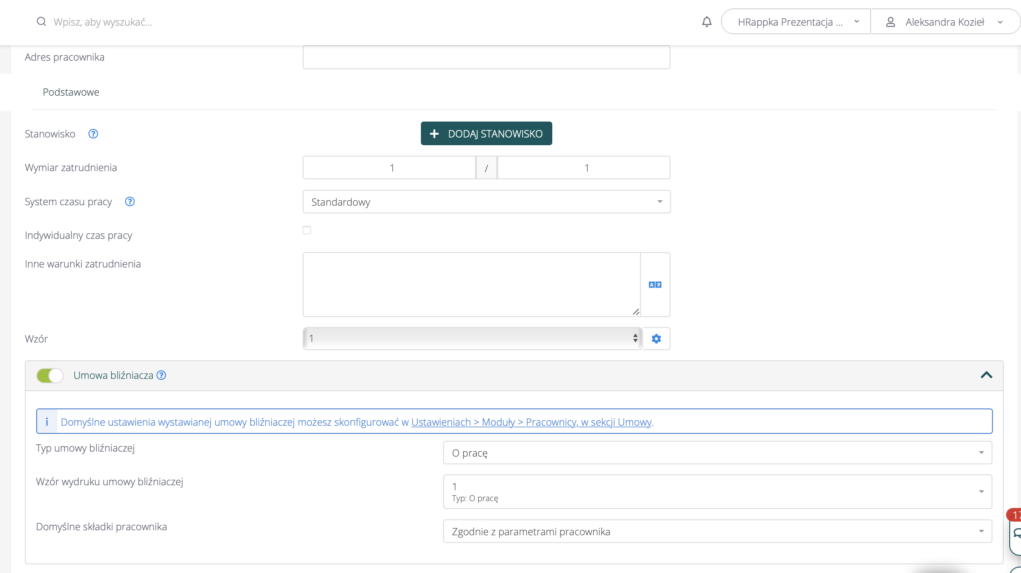The height and width of the screenshot is (573, 1021).
Task: Open help icon for System czasu pracy
Action: coord(129,202)
